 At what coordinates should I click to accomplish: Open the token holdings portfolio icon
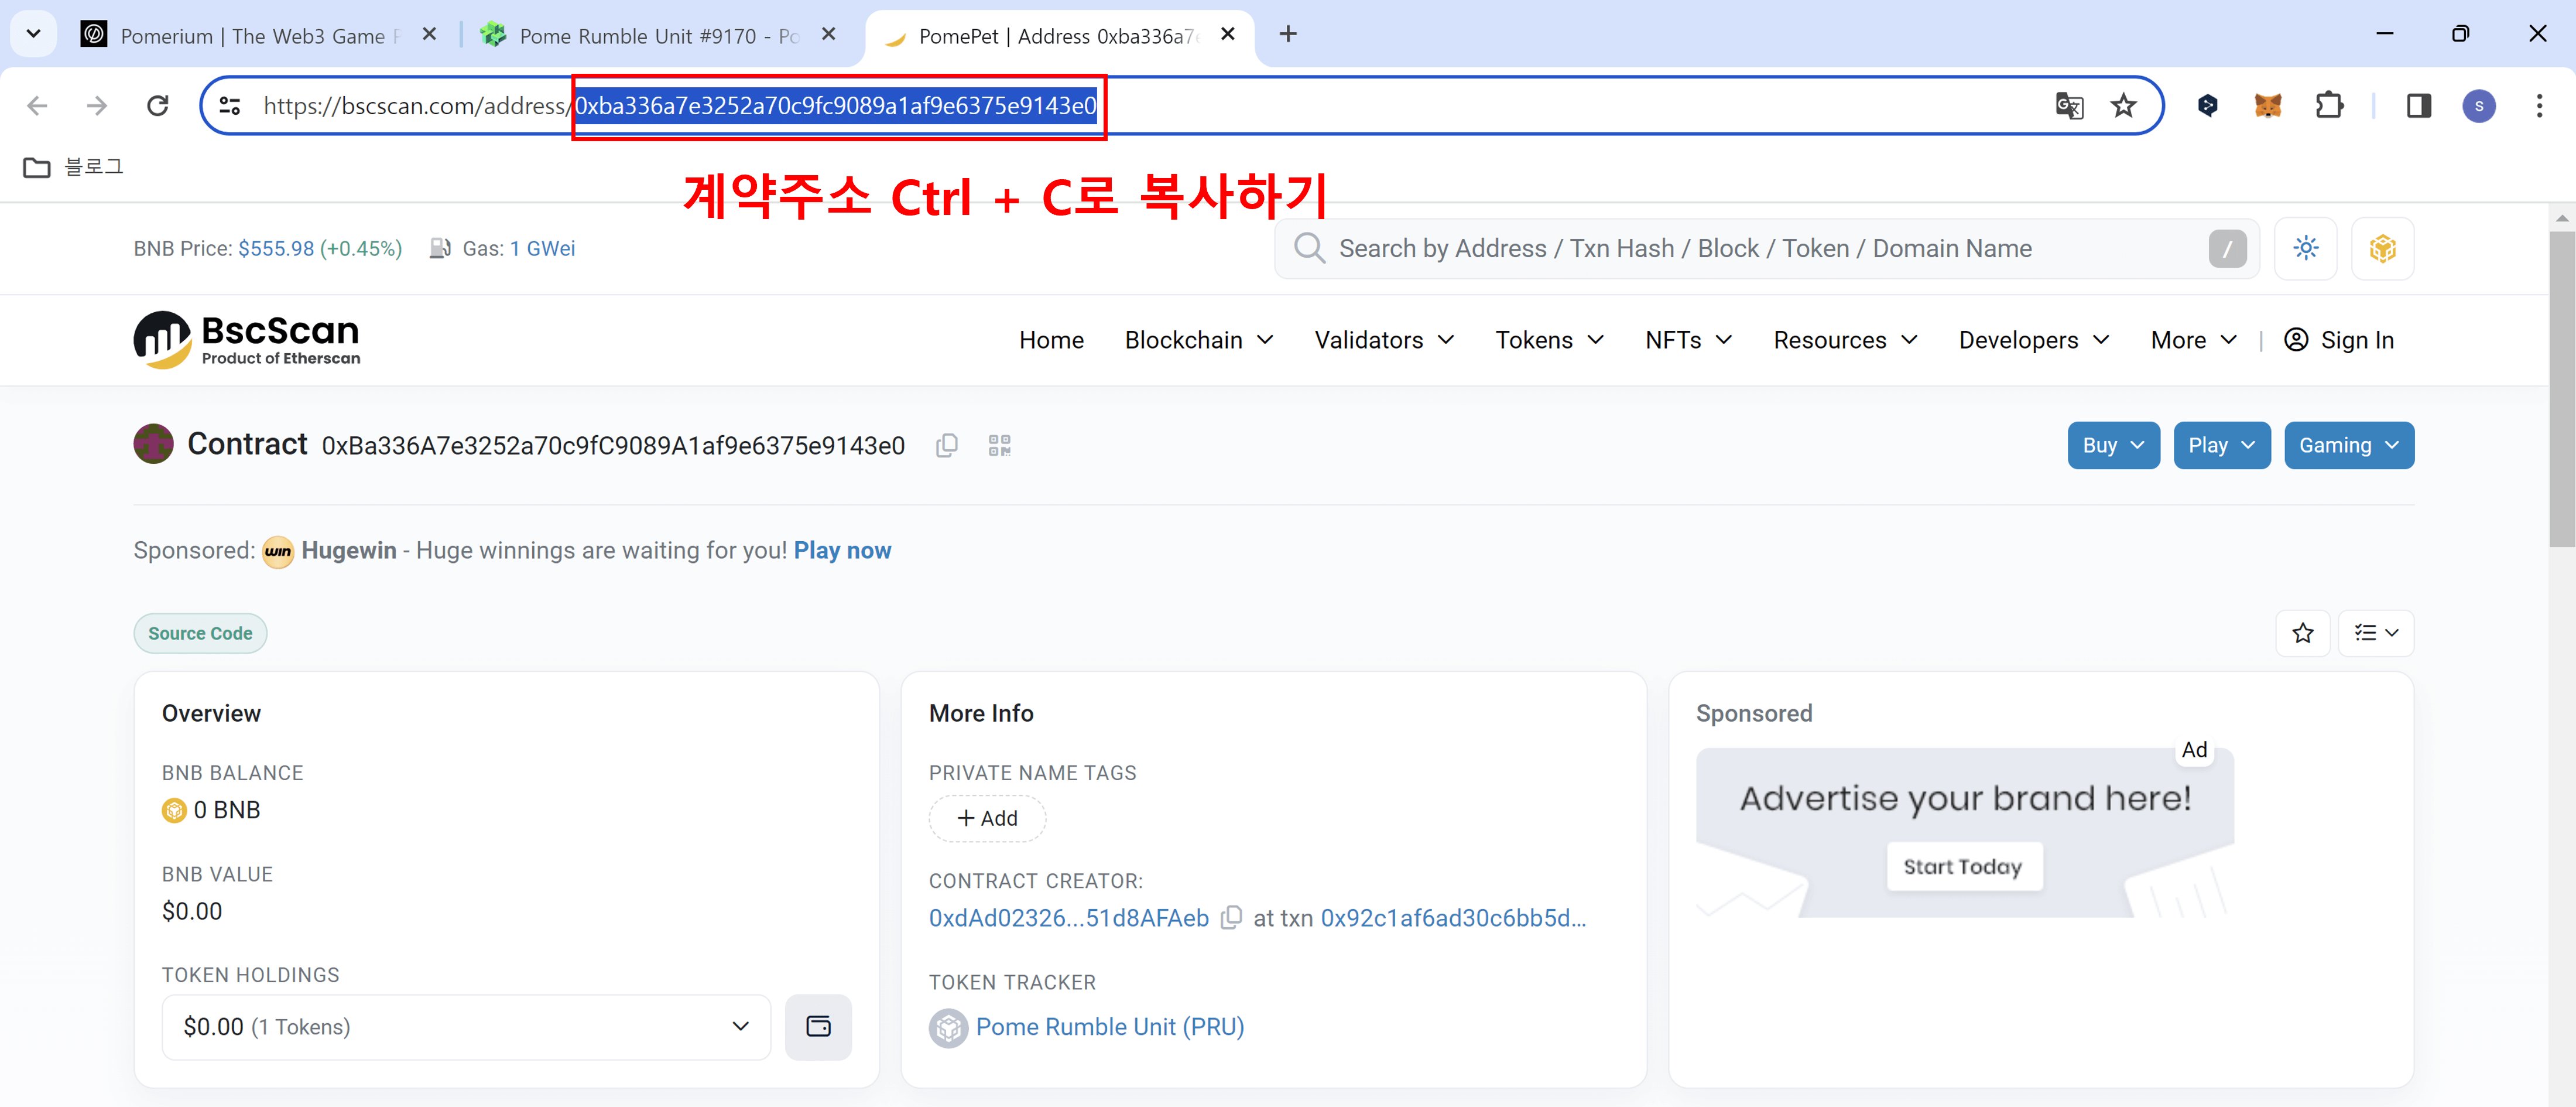click(x=818, y=1027)
